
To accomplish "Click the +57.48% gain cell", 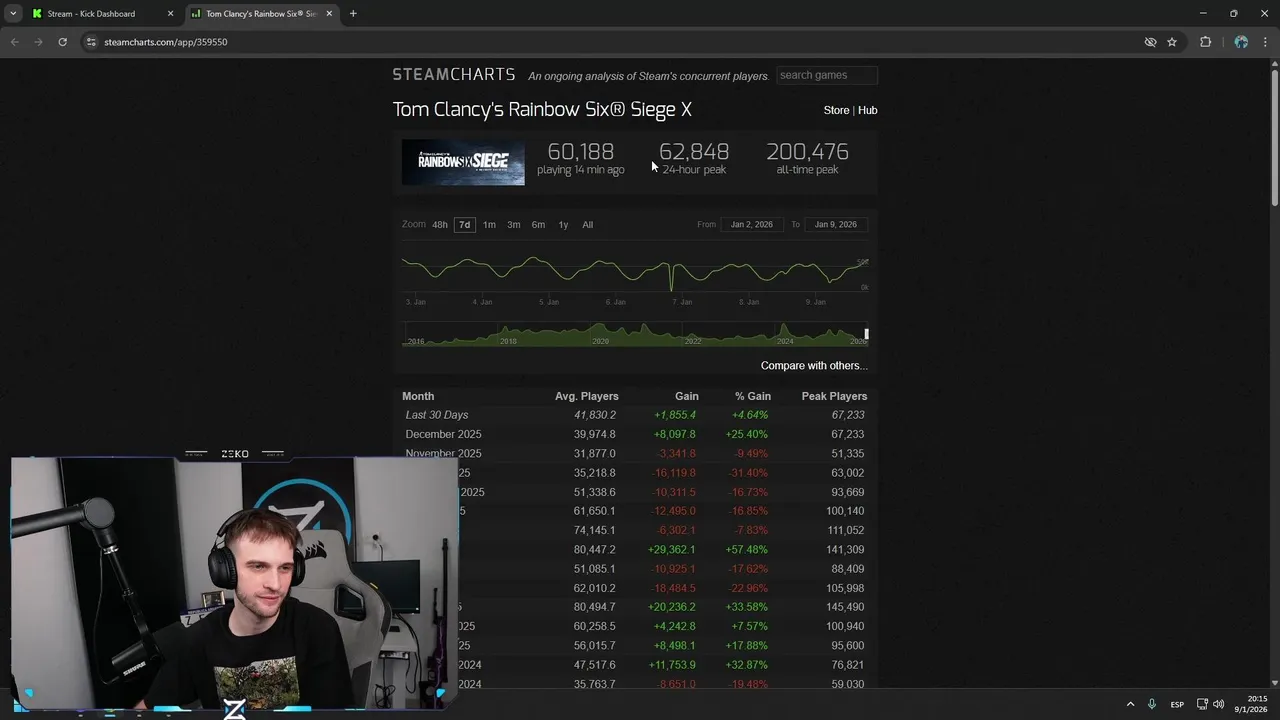I will 746,550.
